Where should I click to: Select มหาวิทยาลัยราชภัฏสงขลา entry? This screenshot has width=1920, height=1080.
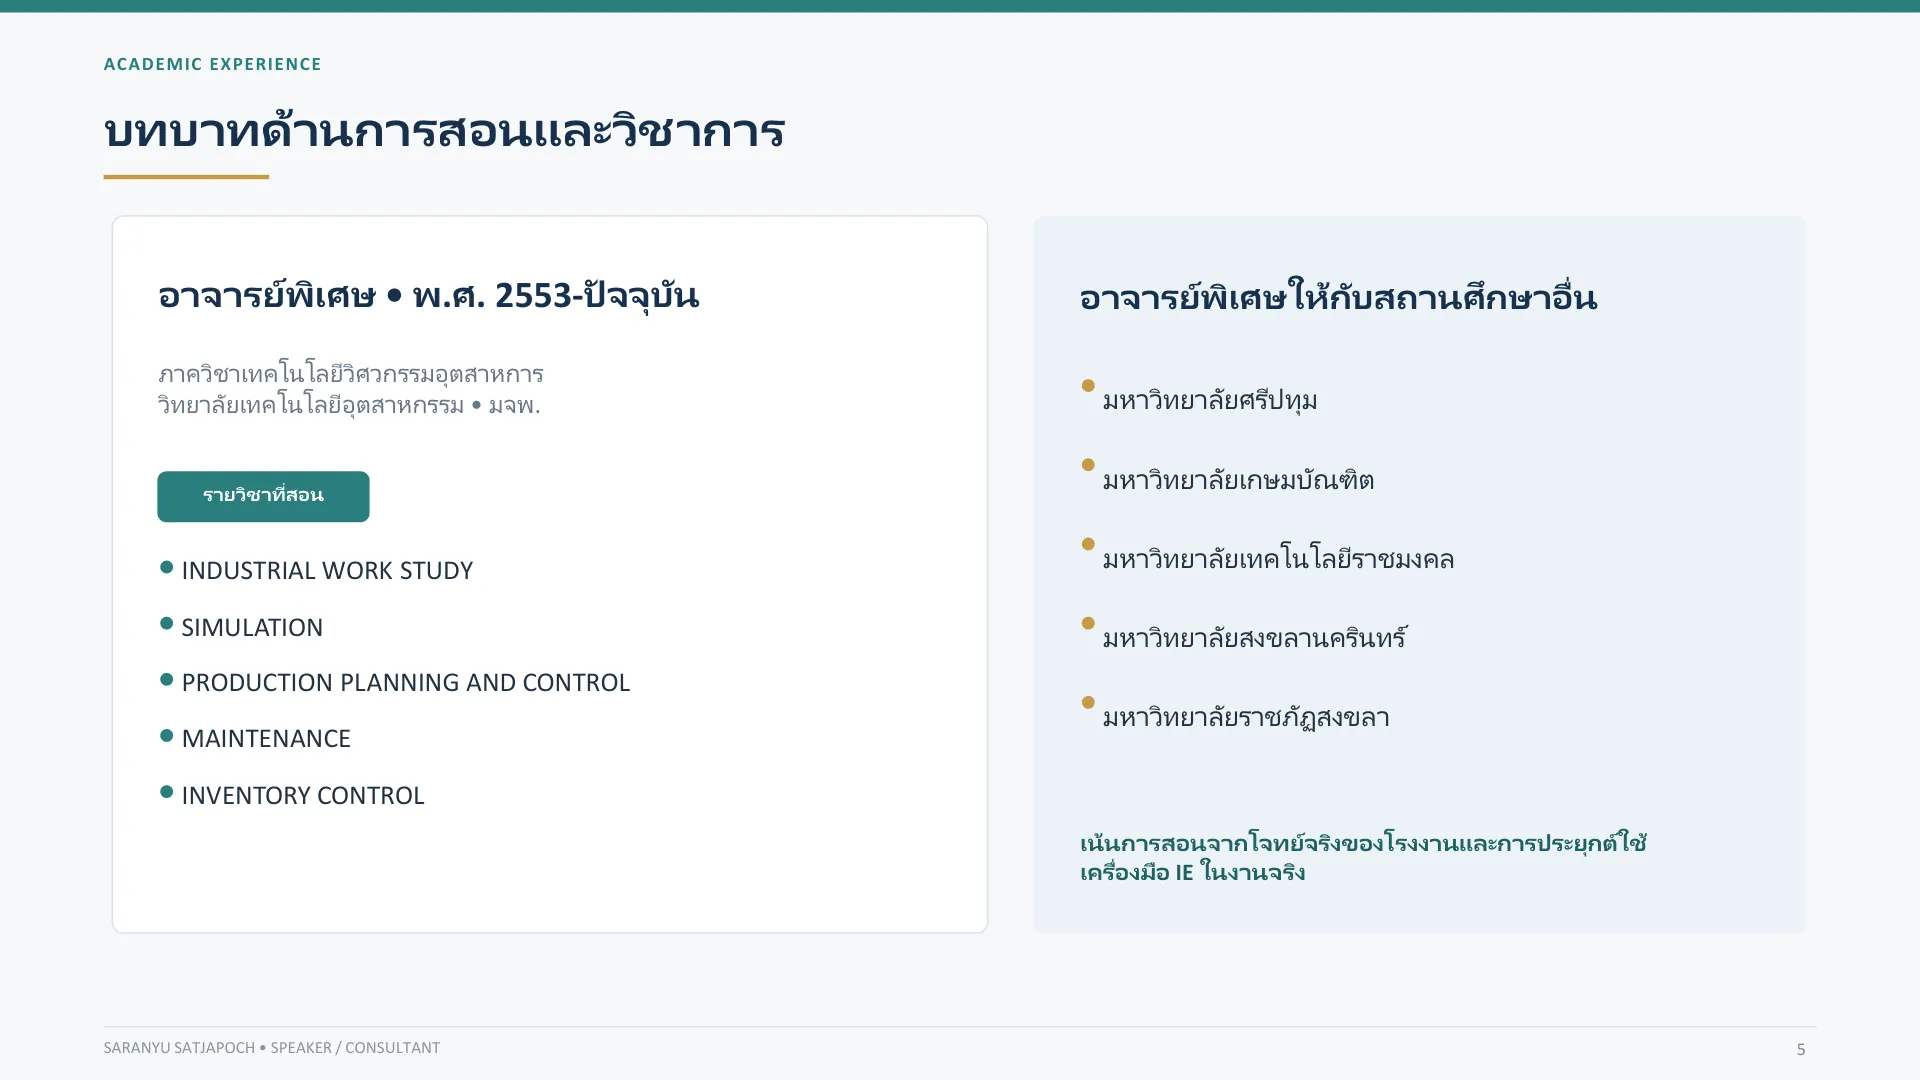click(x=1246, y=717)
